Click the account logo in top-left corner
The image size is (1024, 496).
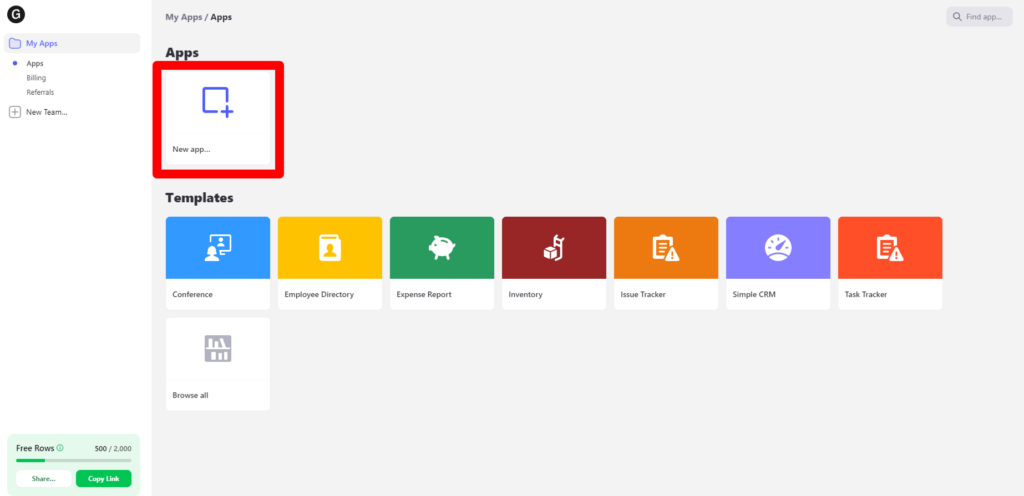click(x=16, y=15)
